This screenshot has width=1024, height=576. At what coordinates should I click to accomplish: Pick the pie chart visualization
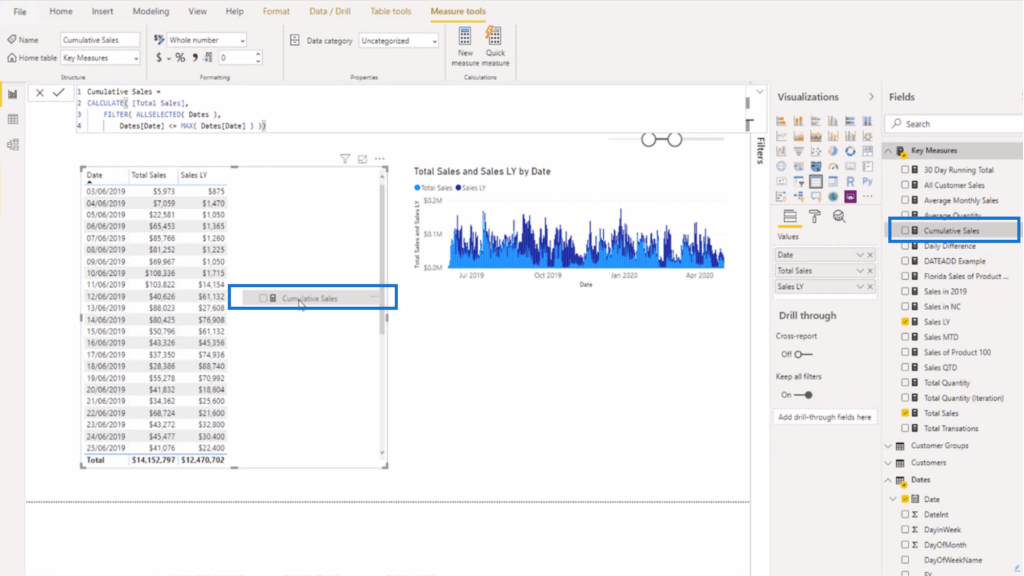(833, 151)
